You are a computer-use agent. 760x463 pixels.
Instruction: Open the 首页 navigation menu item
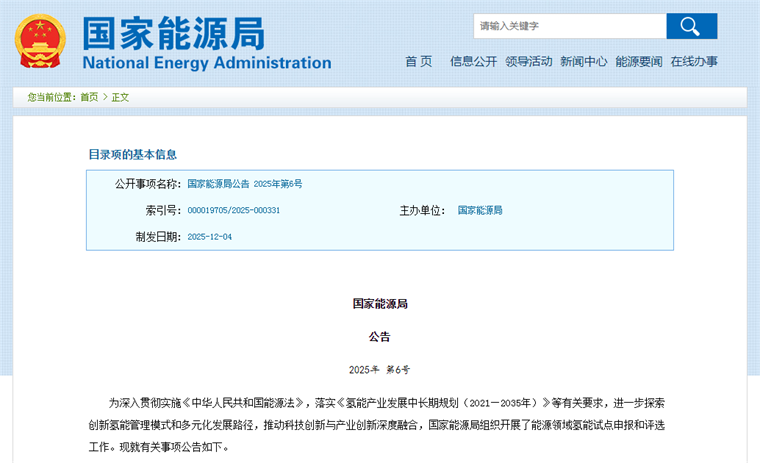418,61
